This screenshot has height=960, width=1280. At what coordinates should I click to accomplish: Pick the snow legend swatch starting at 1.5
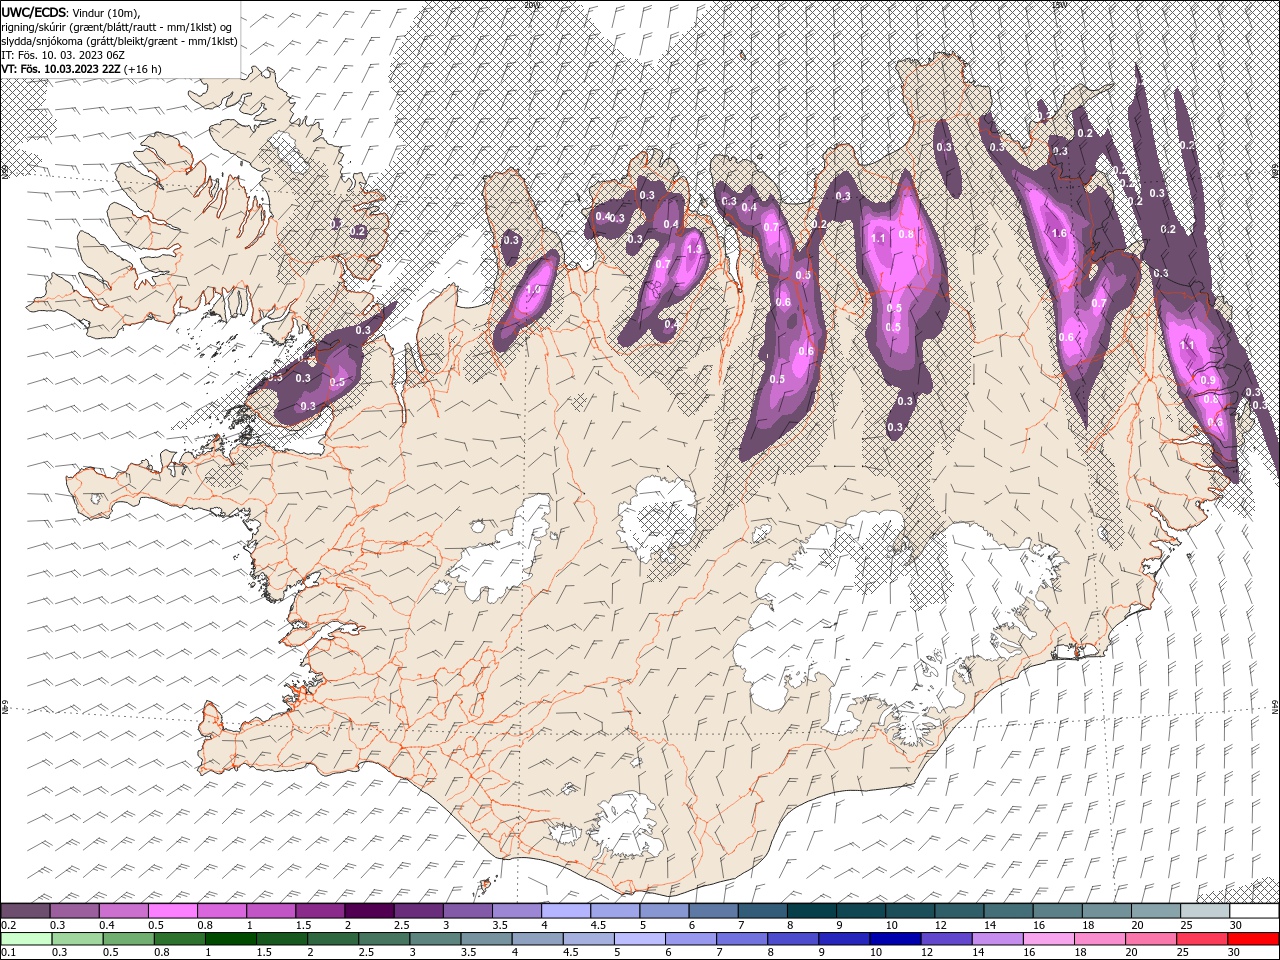[320, 911]
